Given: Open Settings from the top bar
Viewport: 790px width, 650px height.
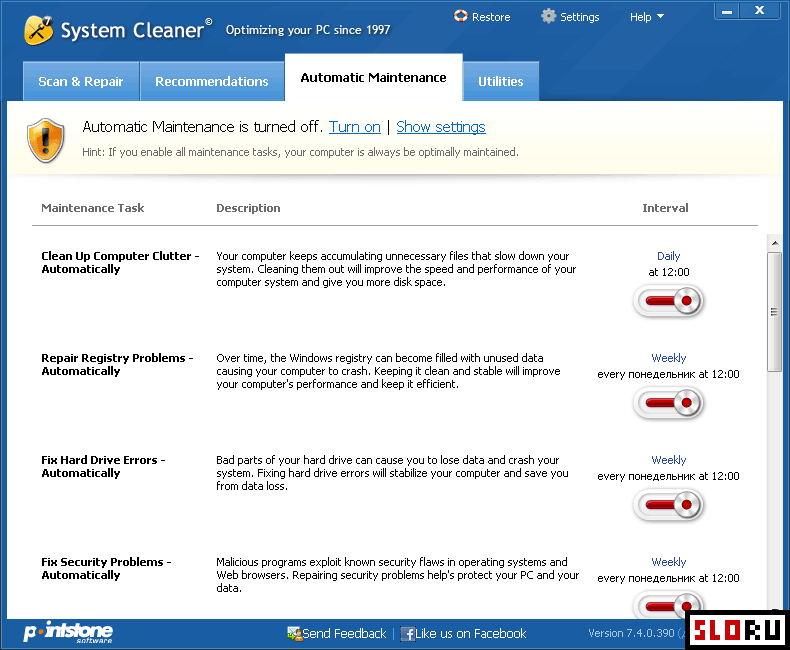Looking at the screenshot, I should pos(579,17).
